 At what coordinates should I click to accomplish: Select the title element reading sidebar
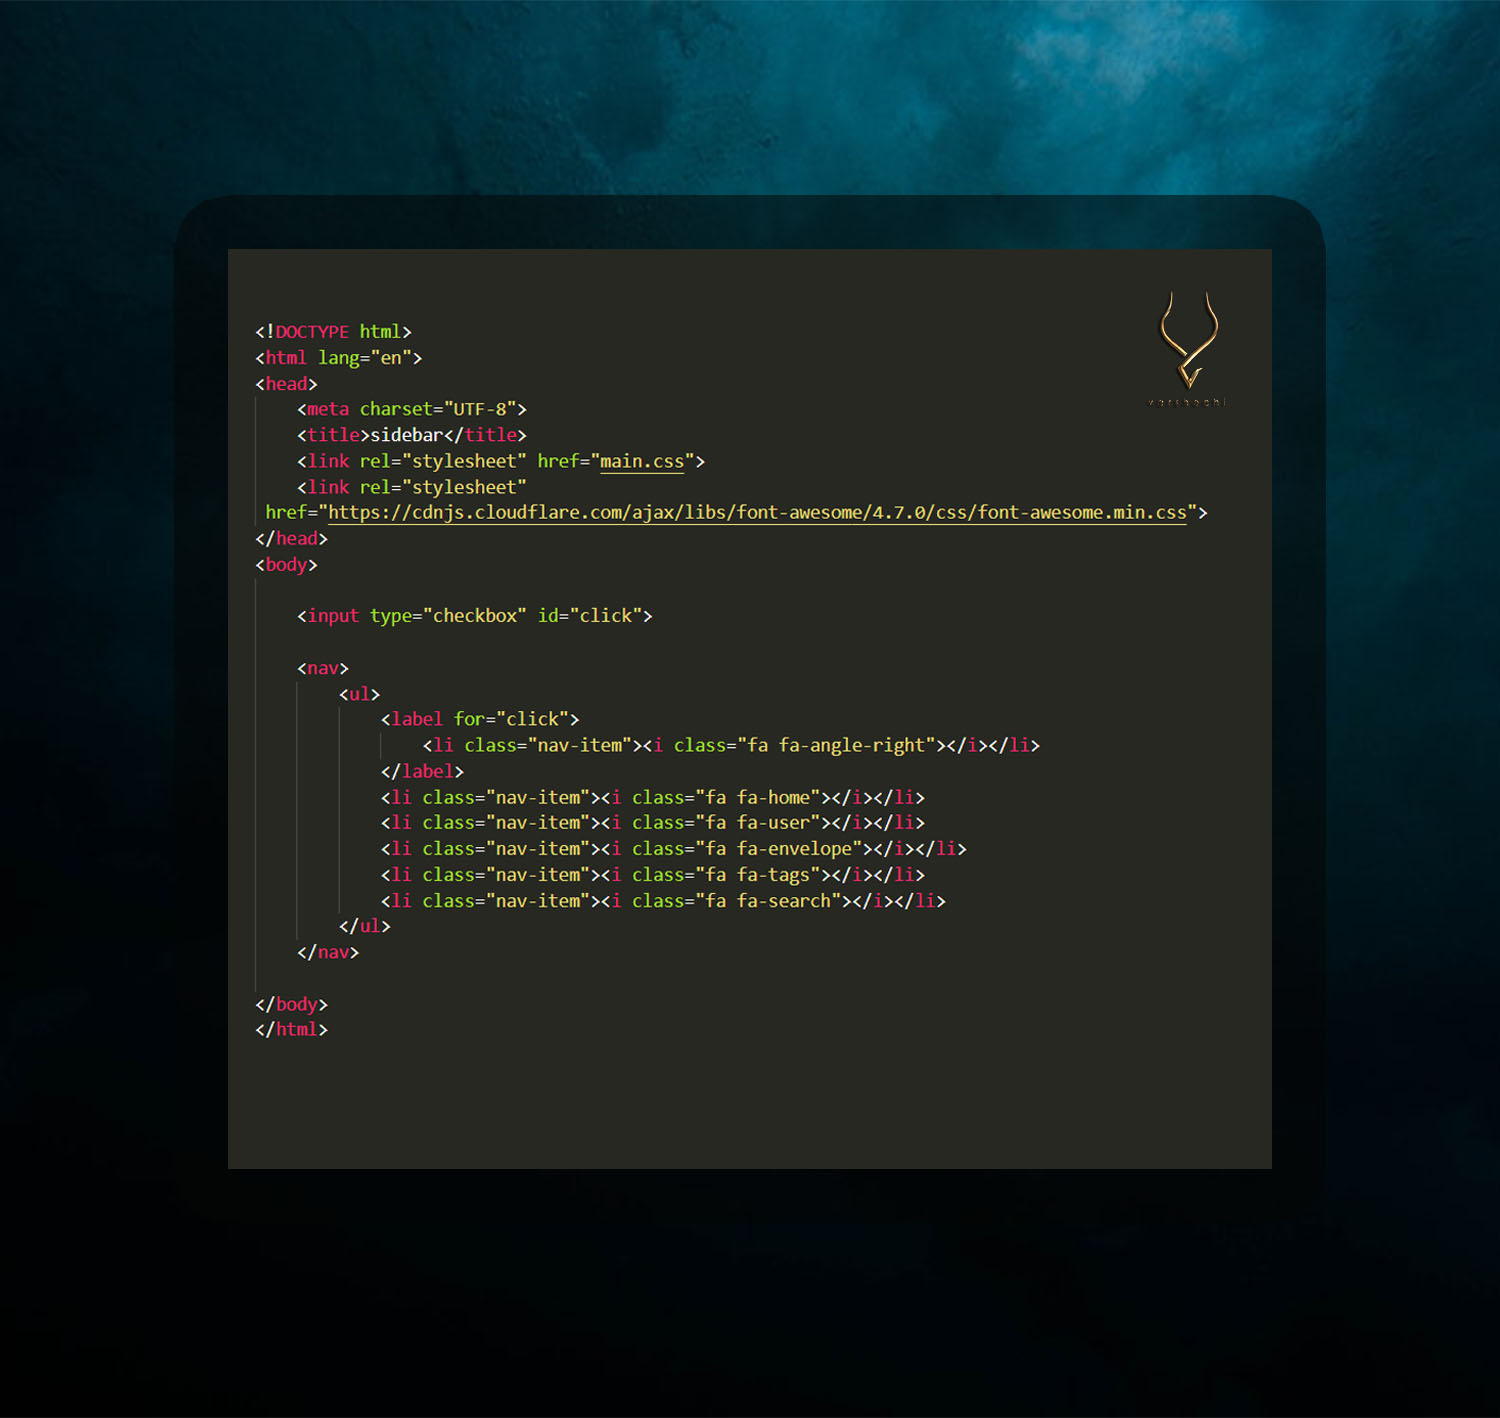[405, 434]
